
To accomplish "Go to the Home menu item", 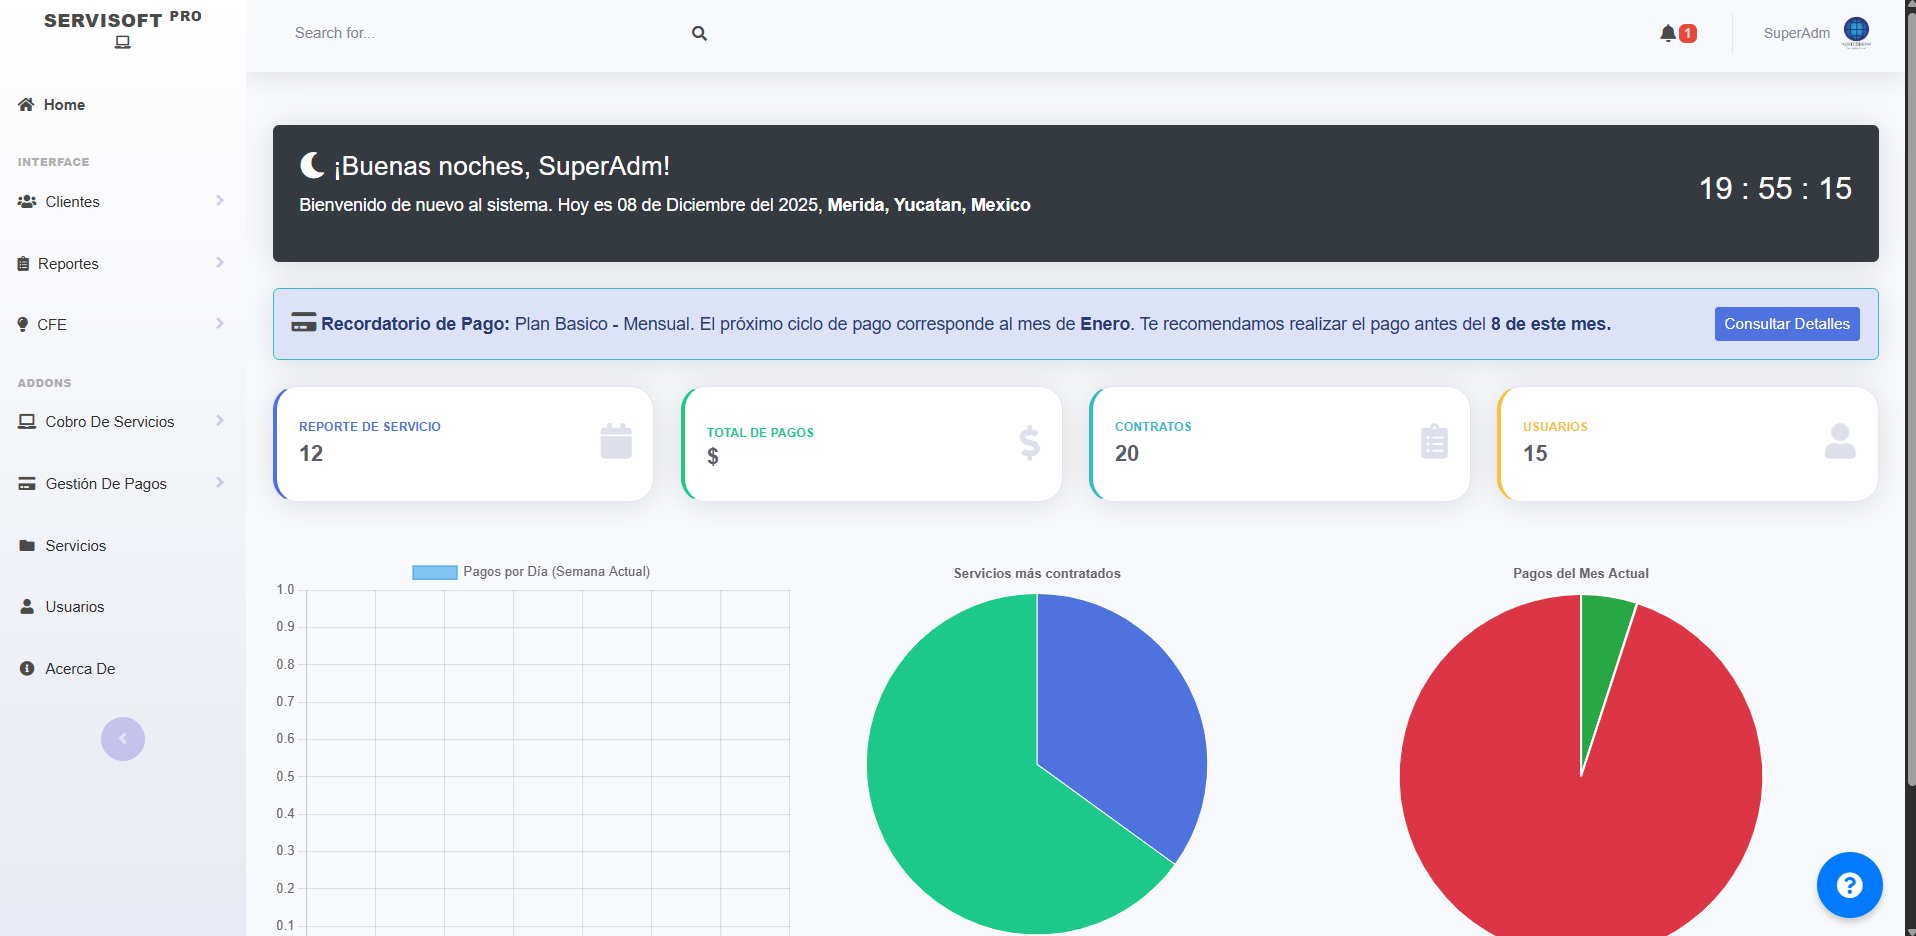I will [x=62, y=104].
